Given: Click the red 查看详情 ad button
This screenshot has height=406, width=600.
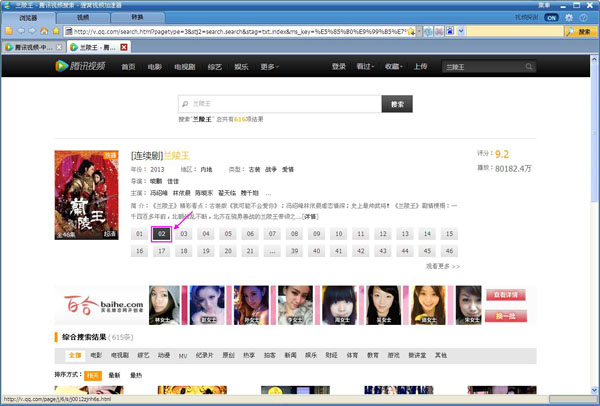Looking at the screenshot, I should coord(505,295).
